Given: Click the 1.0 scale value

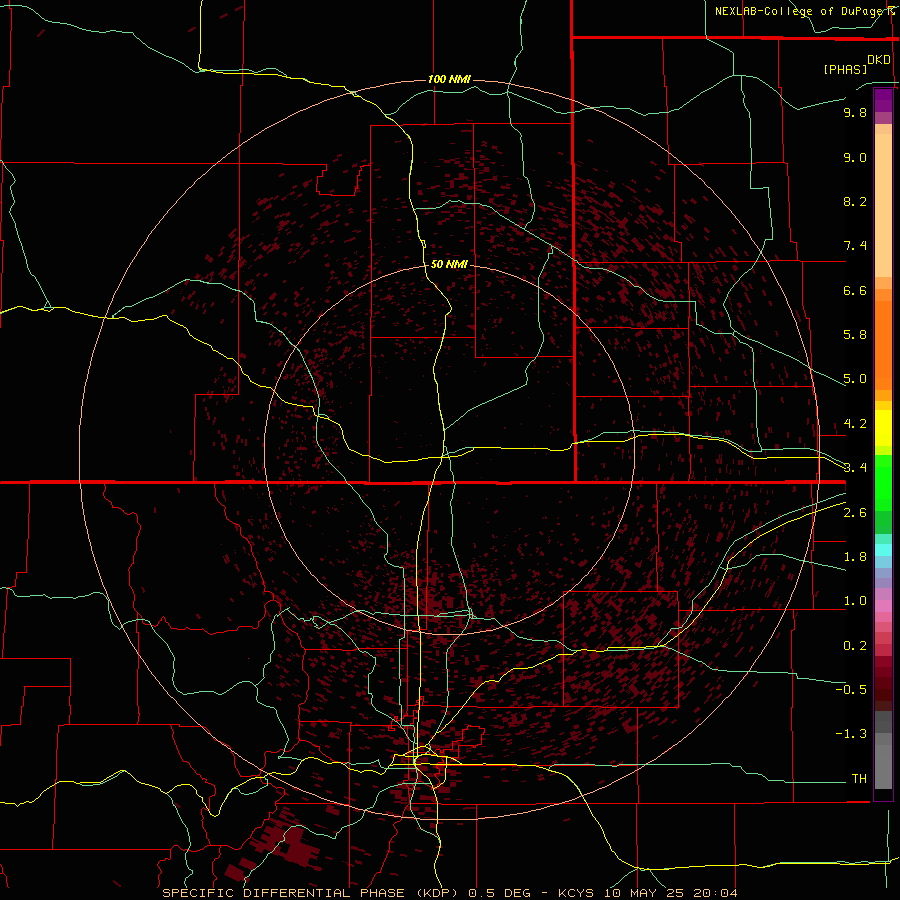Looking at the screenshot, I should [855, 601].
